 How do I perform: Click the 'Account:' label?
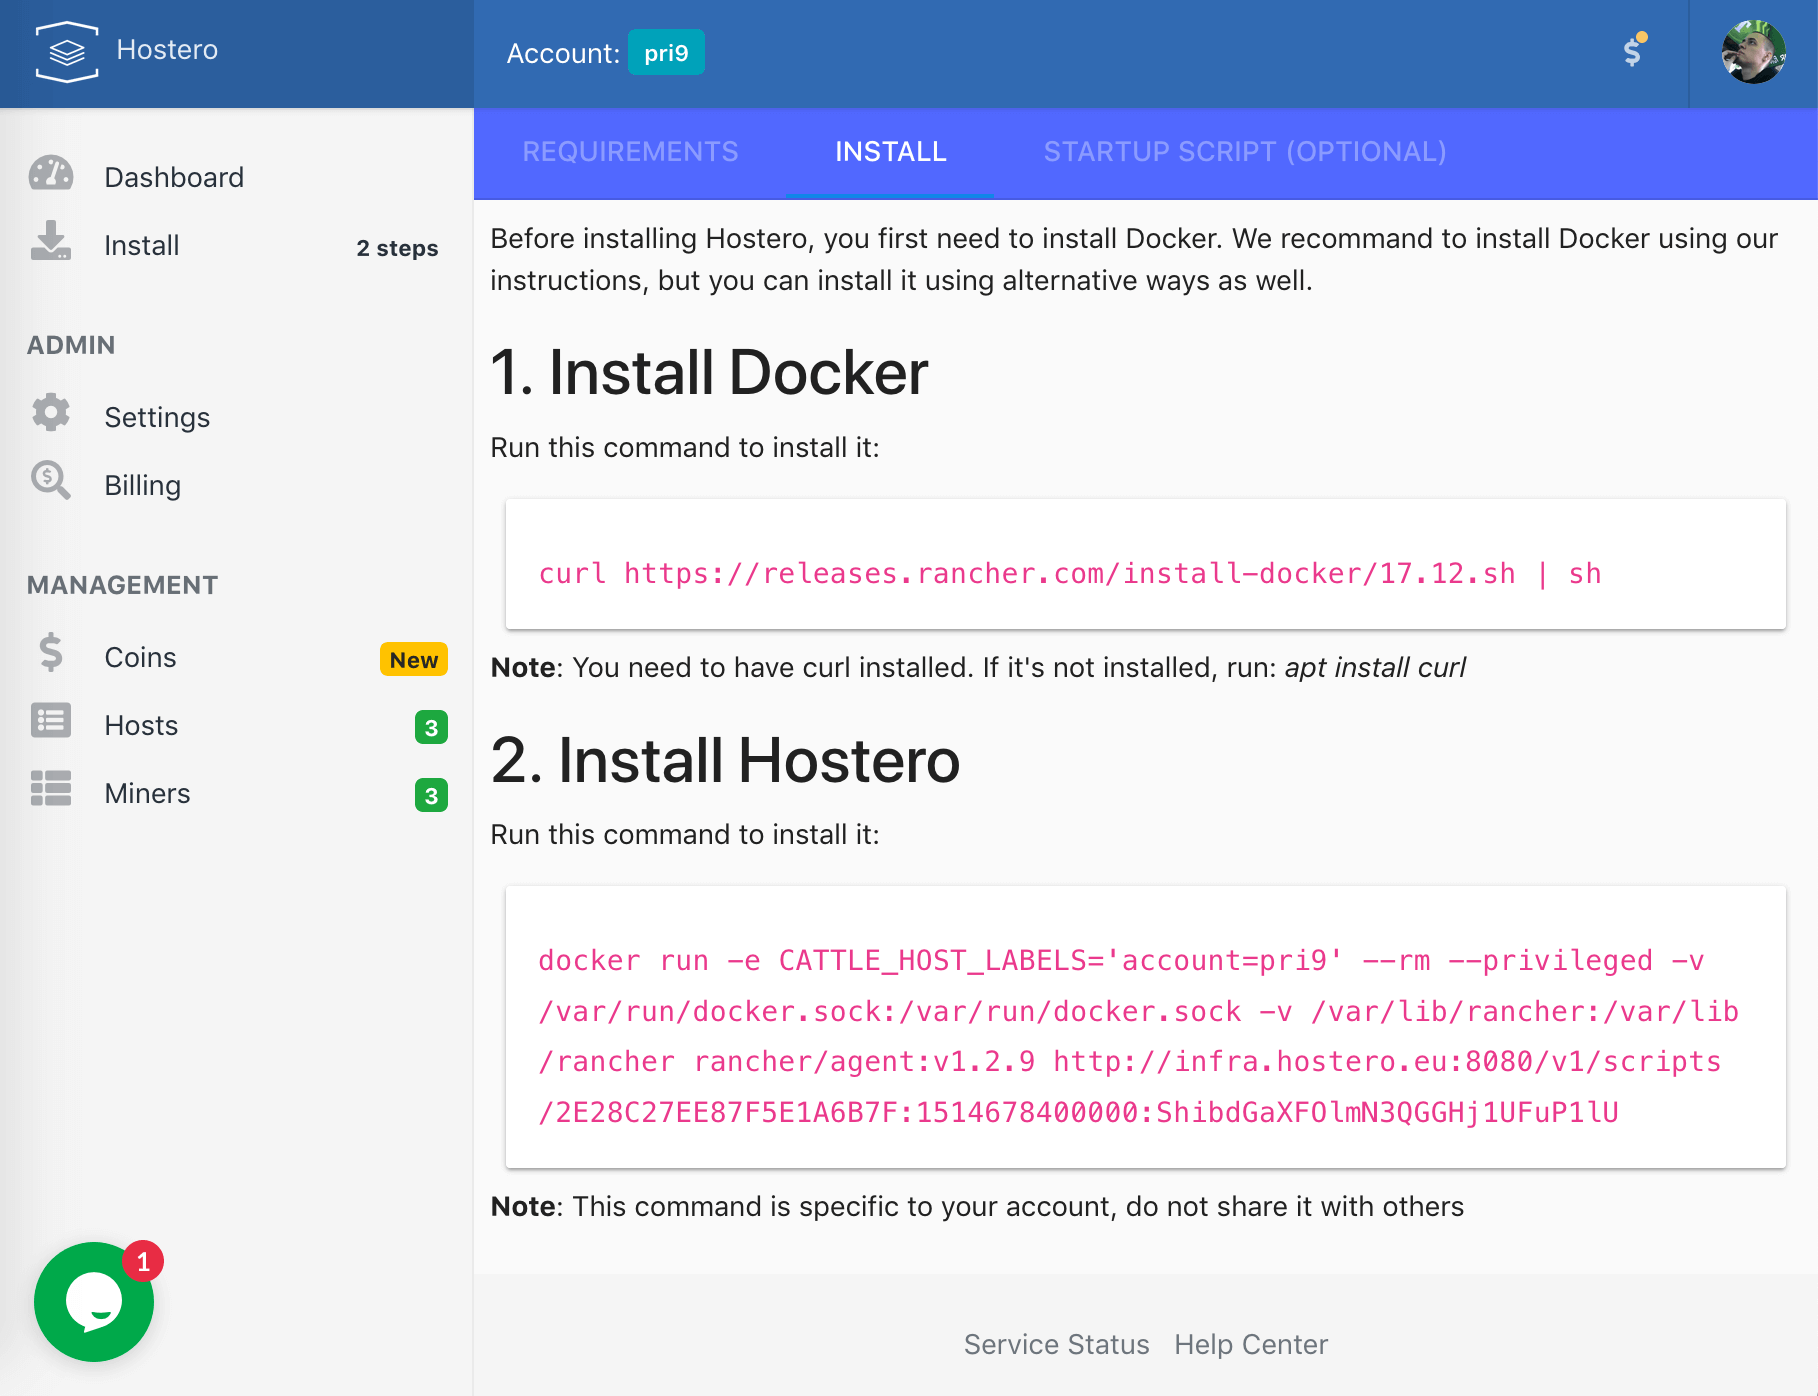563,53
